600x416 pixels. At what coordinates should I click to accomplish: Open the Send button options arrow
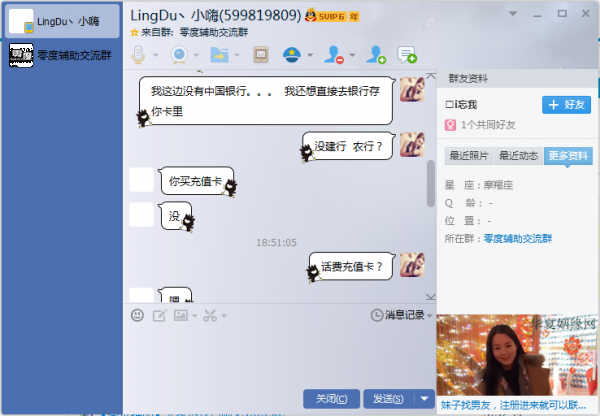(x=424, y=399)
